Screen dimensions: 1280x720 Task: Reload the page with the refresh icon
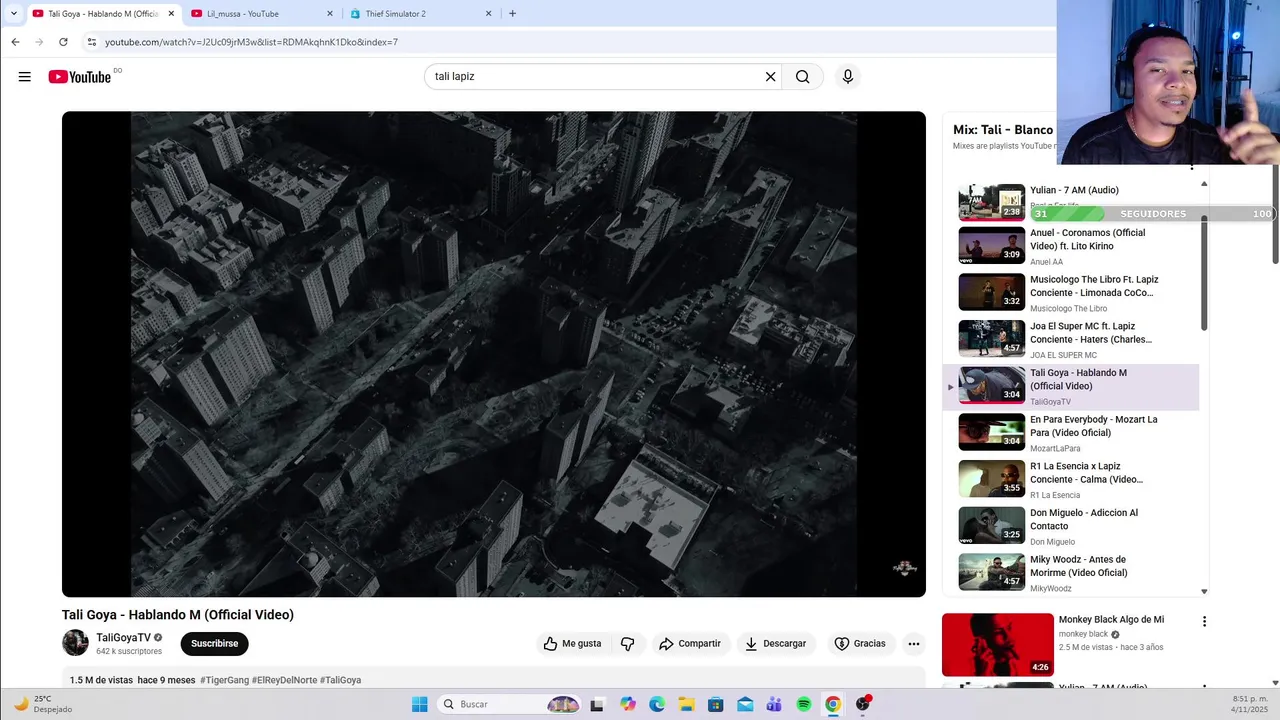63,42
